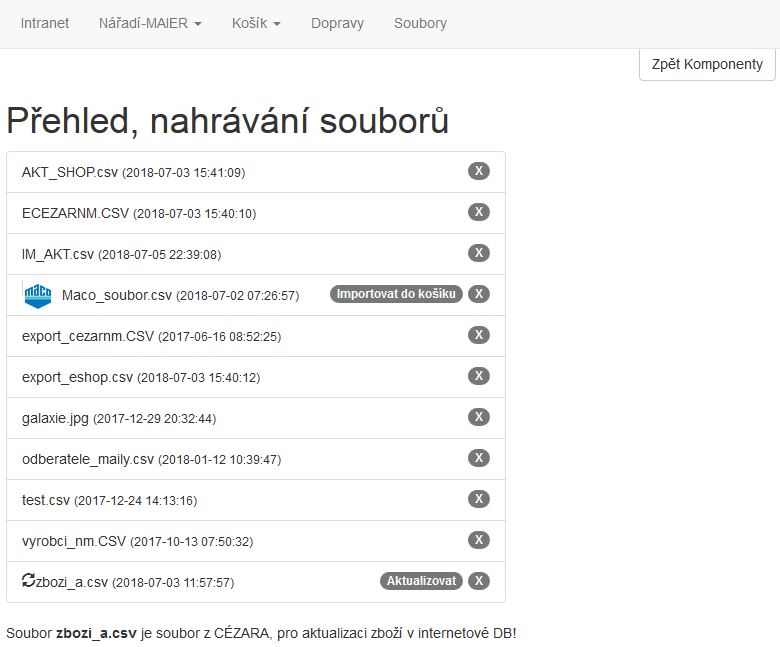Expand the Nářadí-MAIER dropdown menu
This screenshot has height=647, width=780.
pyautogui.click(x=150, y=23)
